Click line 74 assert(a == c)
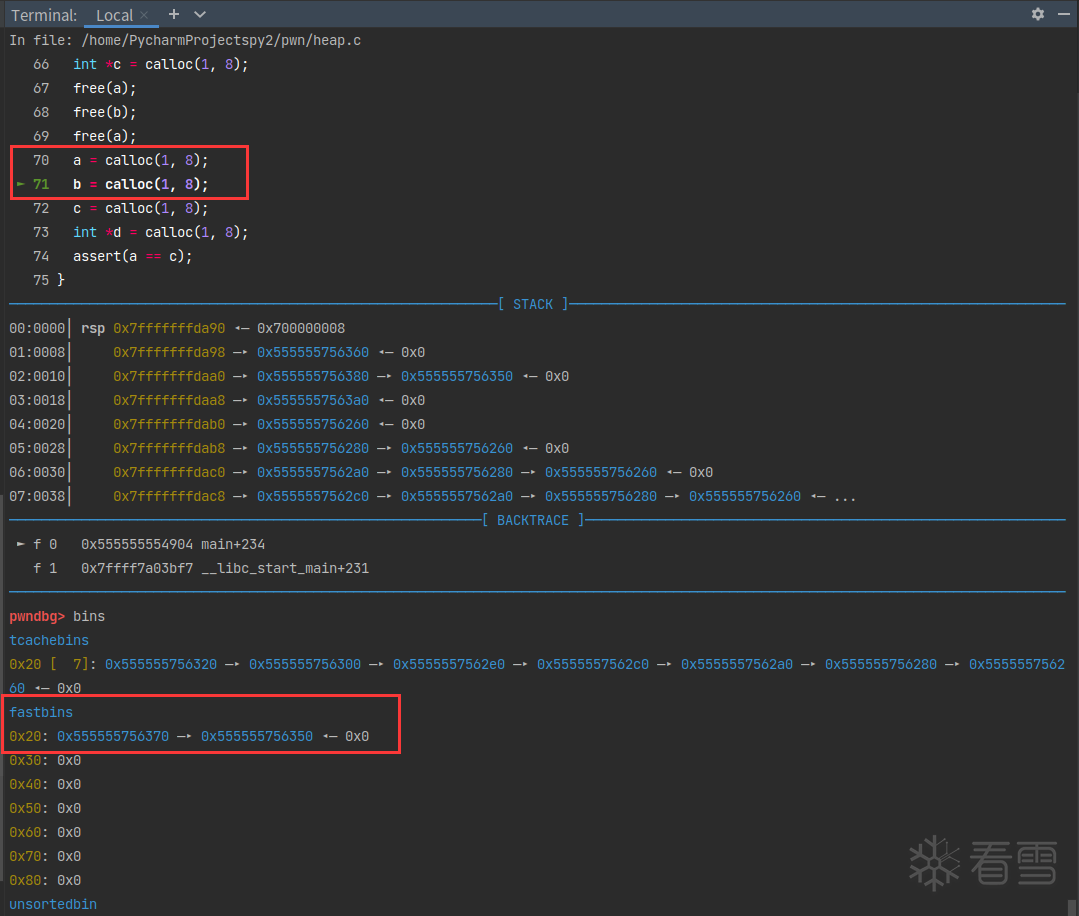Image resolution: width=1079 pixels, height=916 pixels. click(133, 256)
